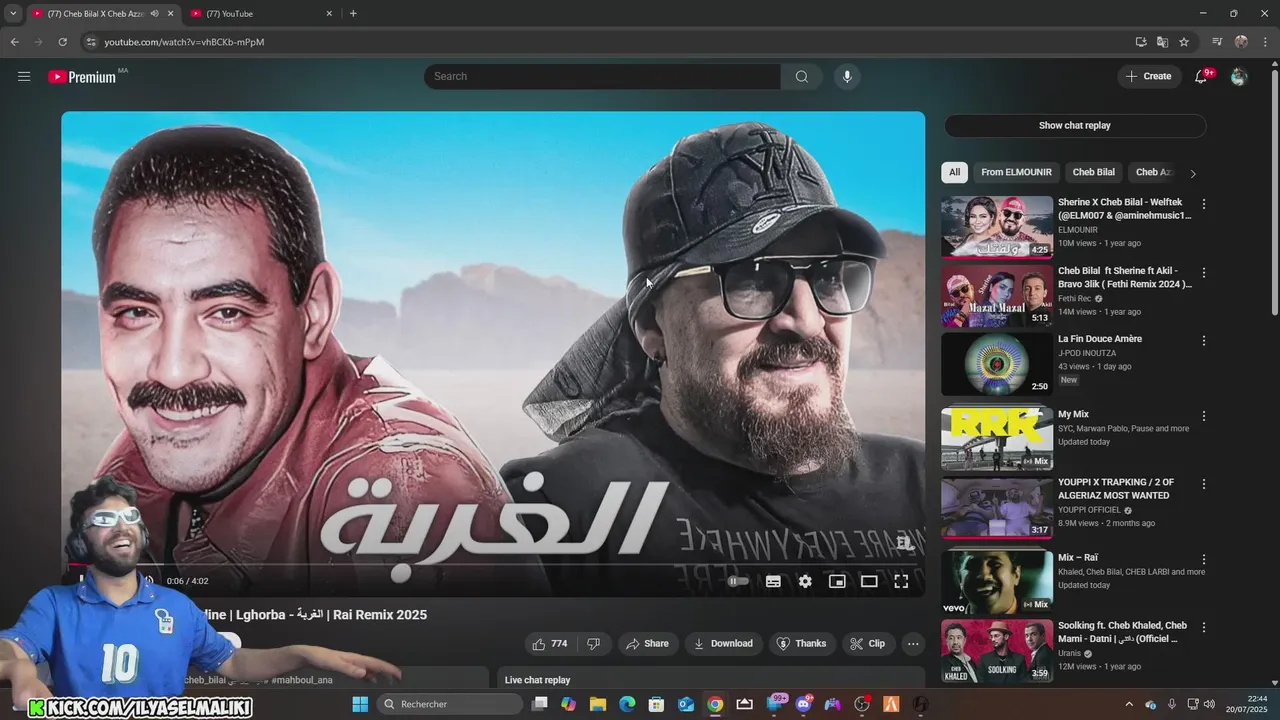
Task: Open options for Soolking Datni video
Action: (x=1204, y=628)
